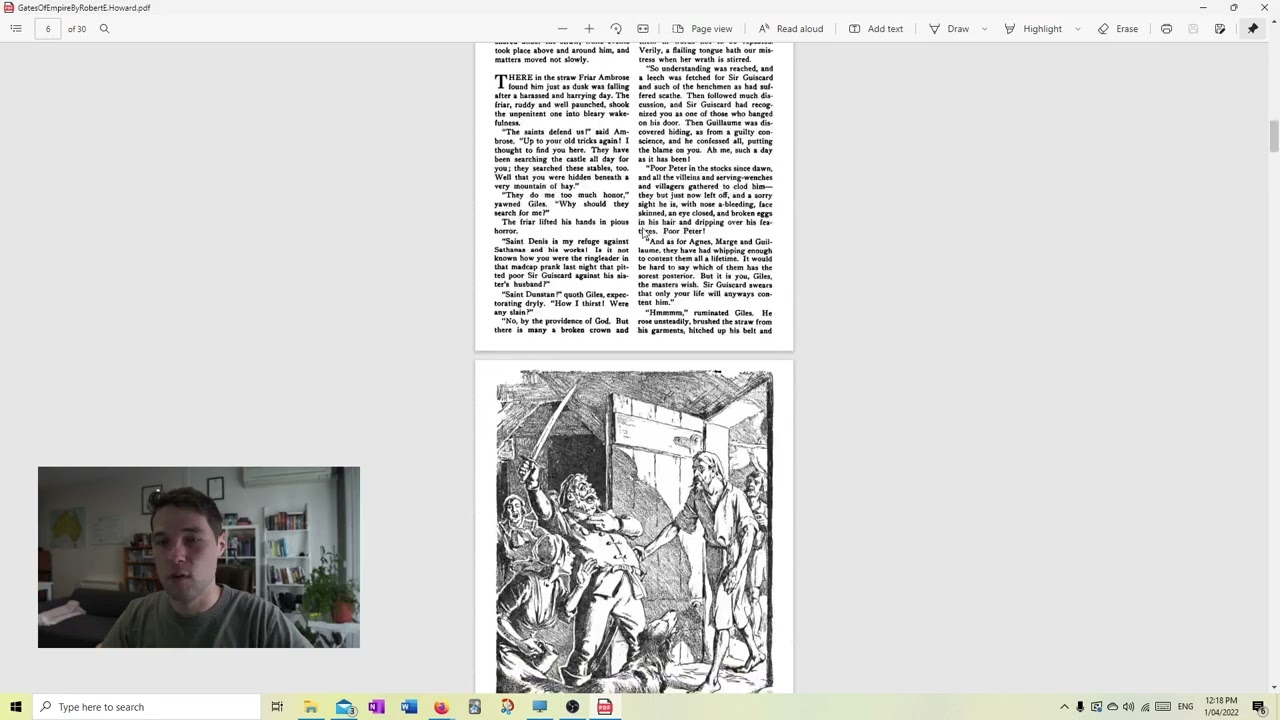Select the Add text tool
This screenshot has width=1280, height=720.
875,28
